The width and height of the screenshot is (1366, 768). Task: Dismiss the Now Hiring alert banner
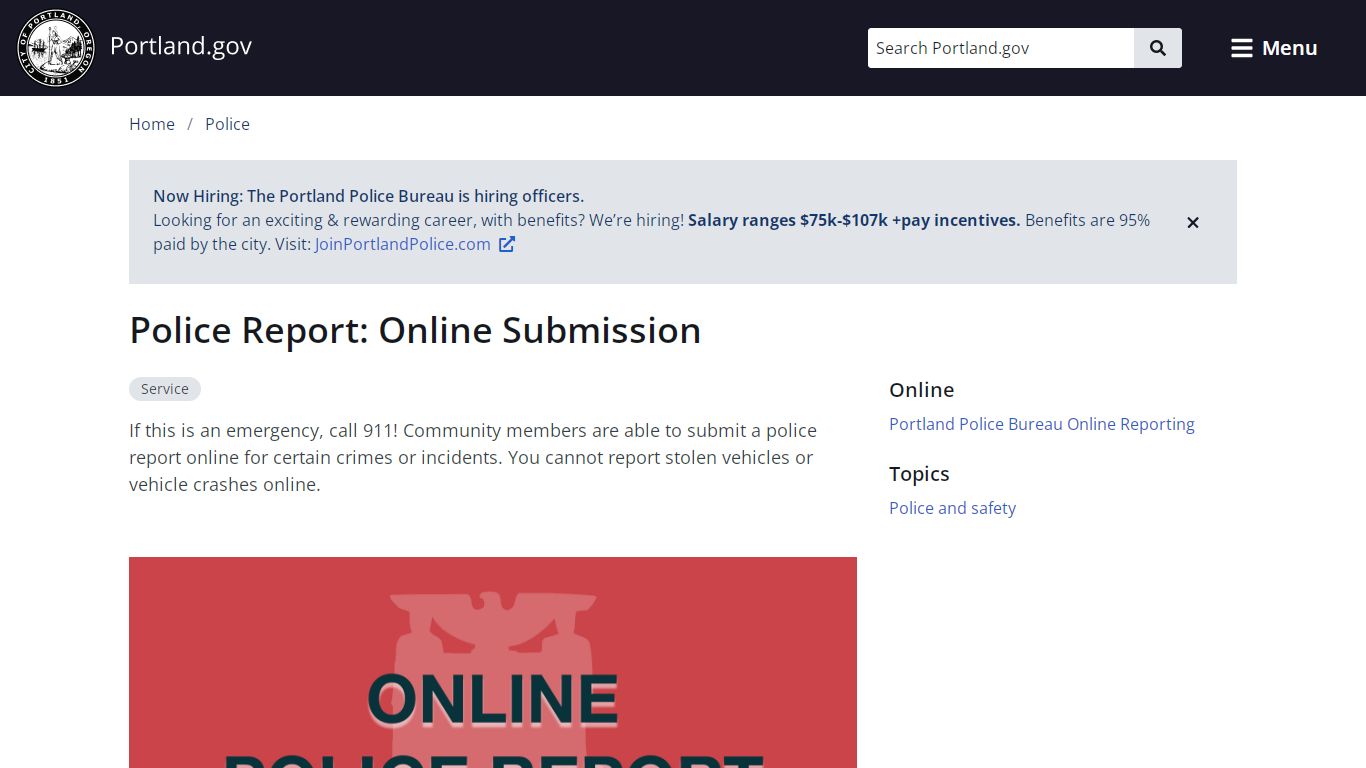pyautogui.click(x=1193, y=222)
